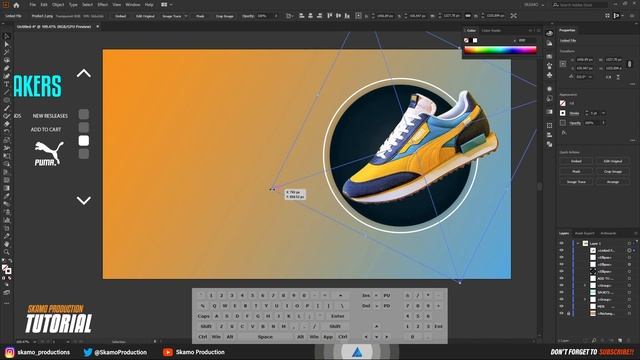Select the None swatch in Color panel
This screenshot has height=360, width=640.
466,40
